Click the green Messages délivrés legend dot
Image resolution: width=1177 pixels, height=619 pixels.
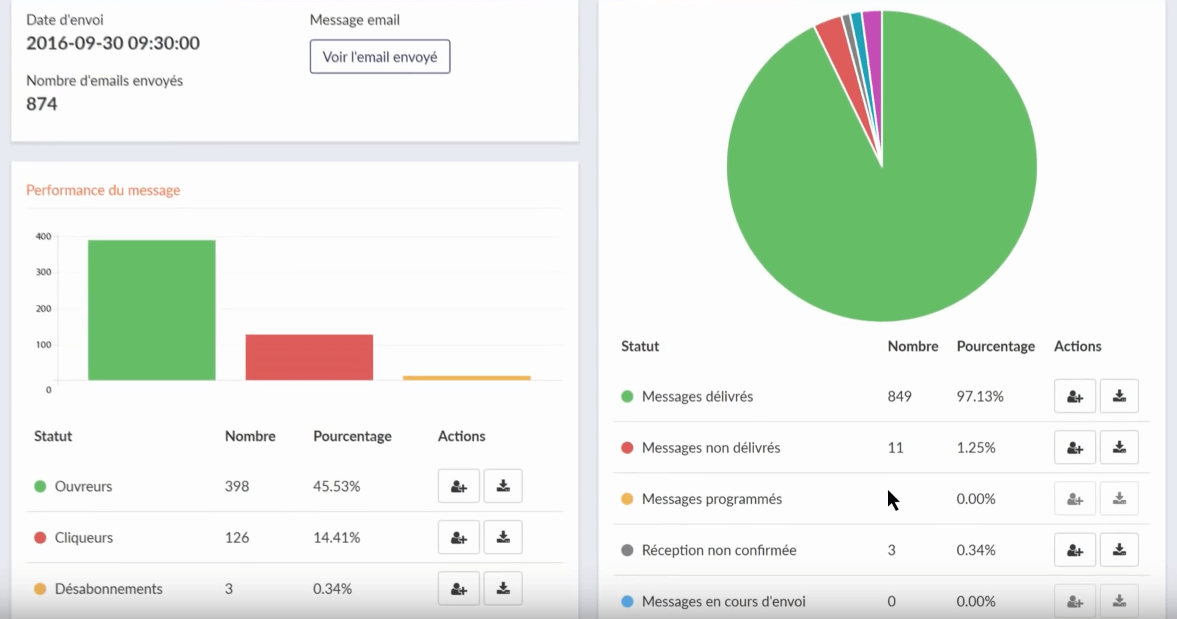pyautogui.click(x=628, y=397)
